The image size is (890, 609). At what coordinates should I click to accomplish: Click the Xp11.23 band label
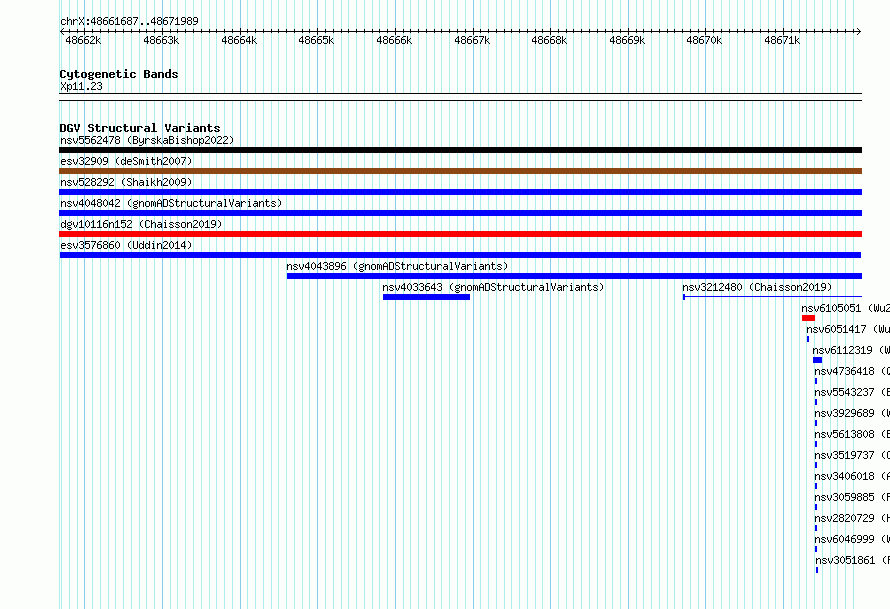coord(81,86)
